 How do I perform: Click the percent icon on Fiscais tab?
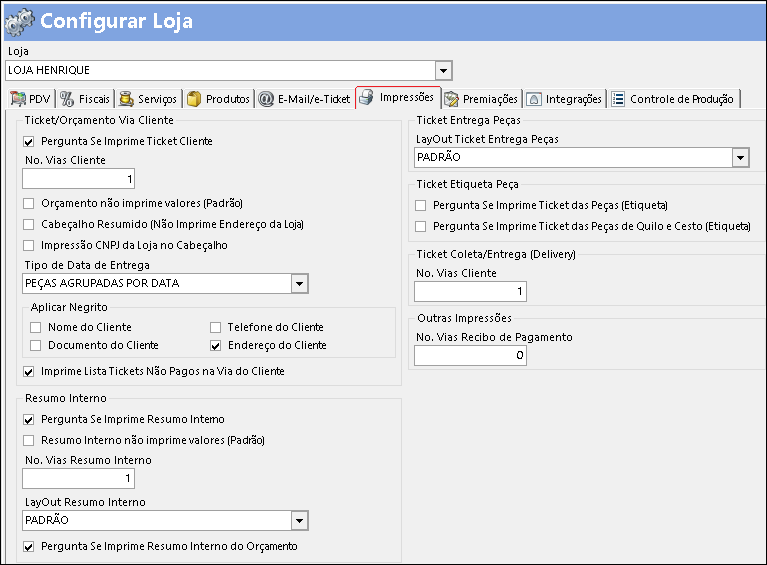(67, 99)
